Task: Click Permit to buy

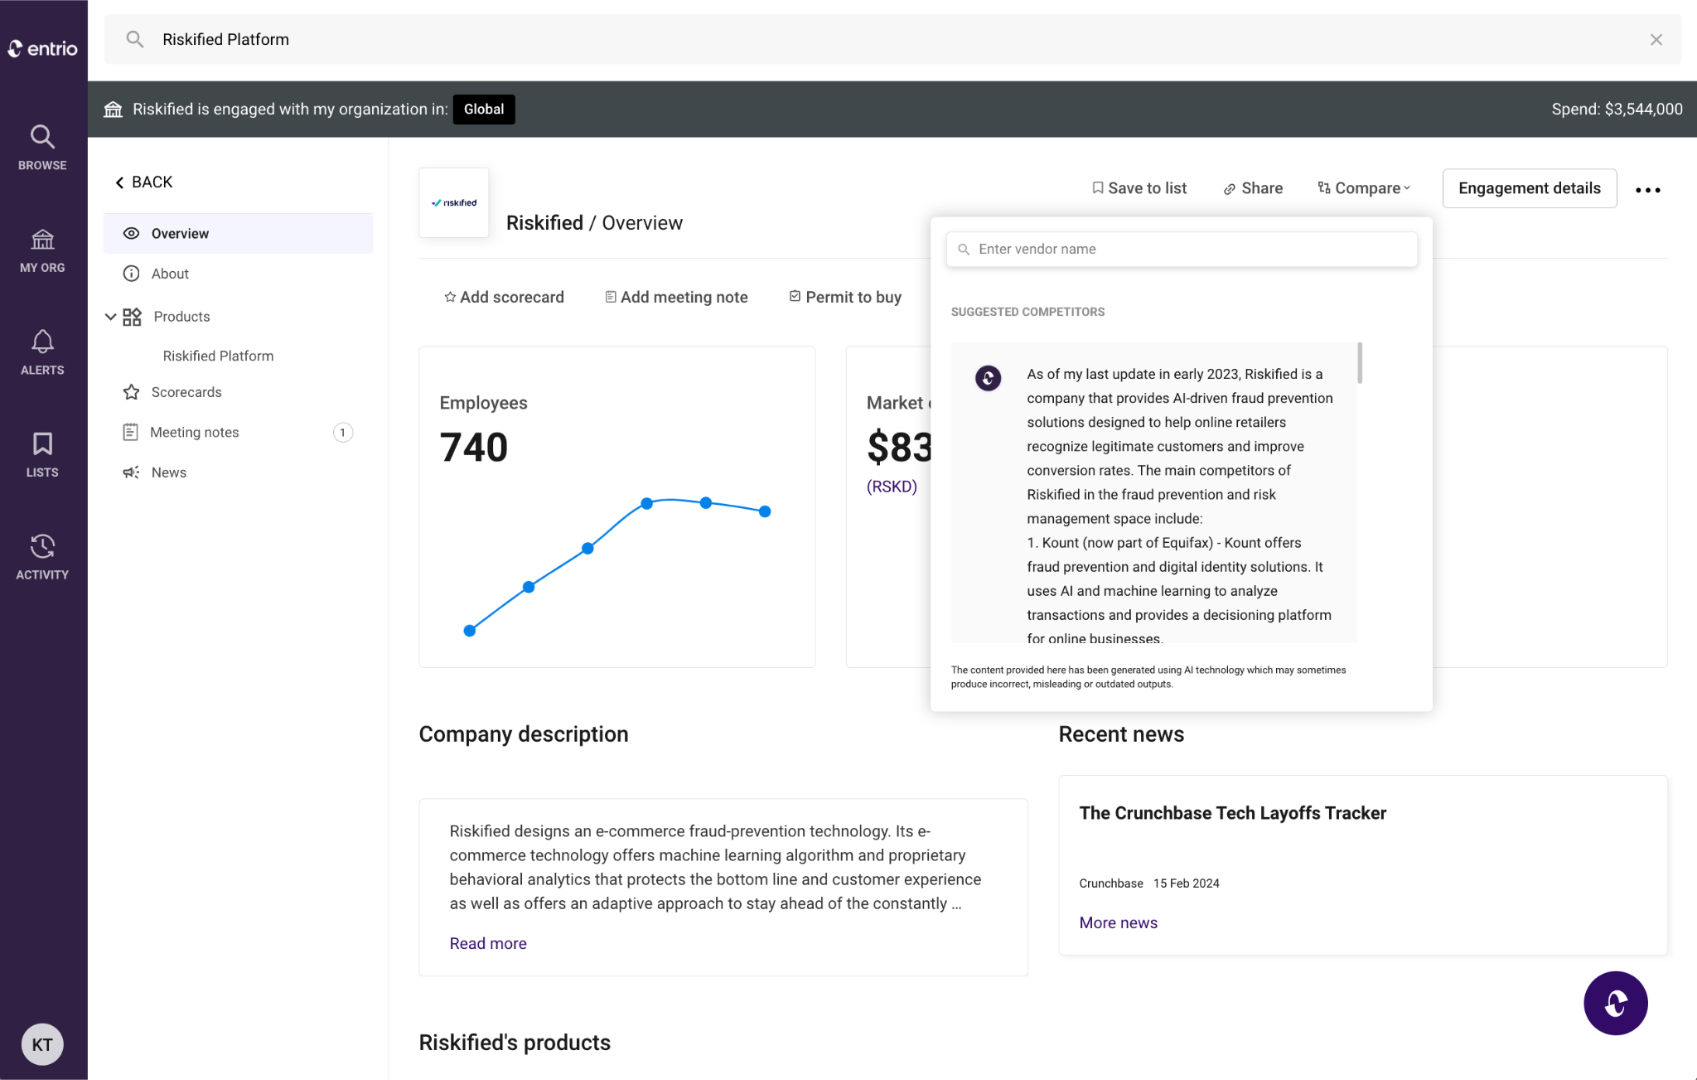Action: point(845,297)
